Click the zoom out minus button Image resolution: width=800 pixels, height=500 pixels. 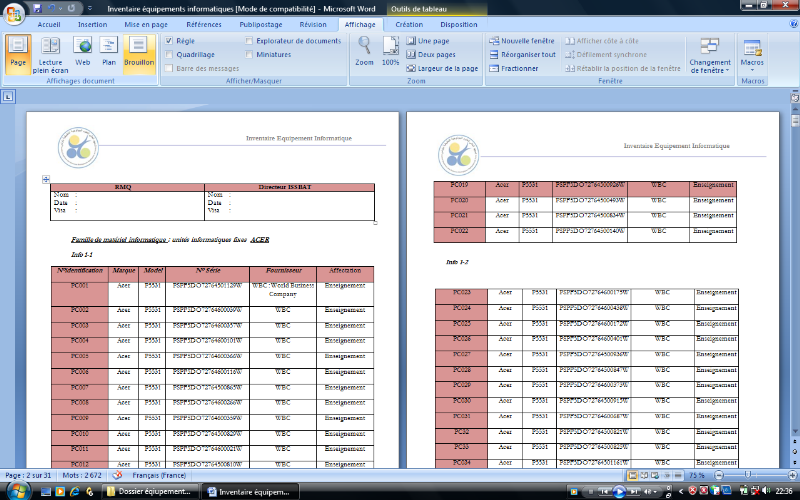(x=718, y=476)
